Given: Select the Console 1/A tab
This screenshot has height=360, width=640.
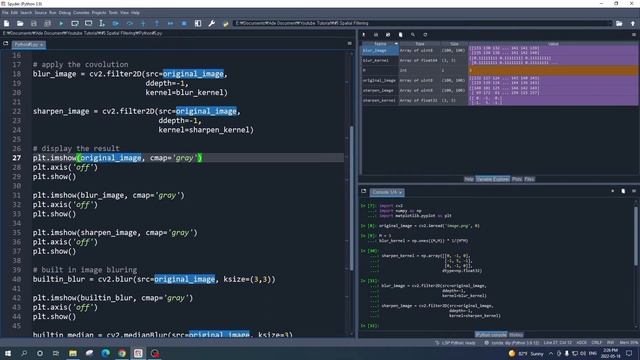Looking at the screenshot, I should pyautogui.click(x=387, y=192).
